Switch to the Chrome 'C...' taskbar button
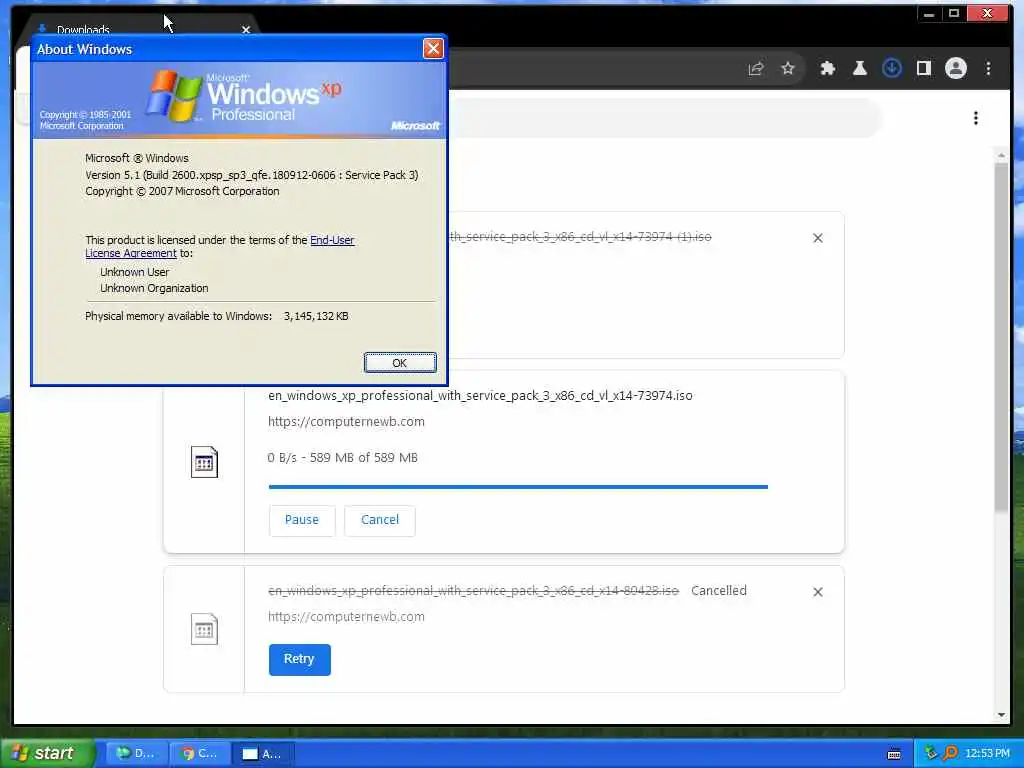 tap(199, 754)
